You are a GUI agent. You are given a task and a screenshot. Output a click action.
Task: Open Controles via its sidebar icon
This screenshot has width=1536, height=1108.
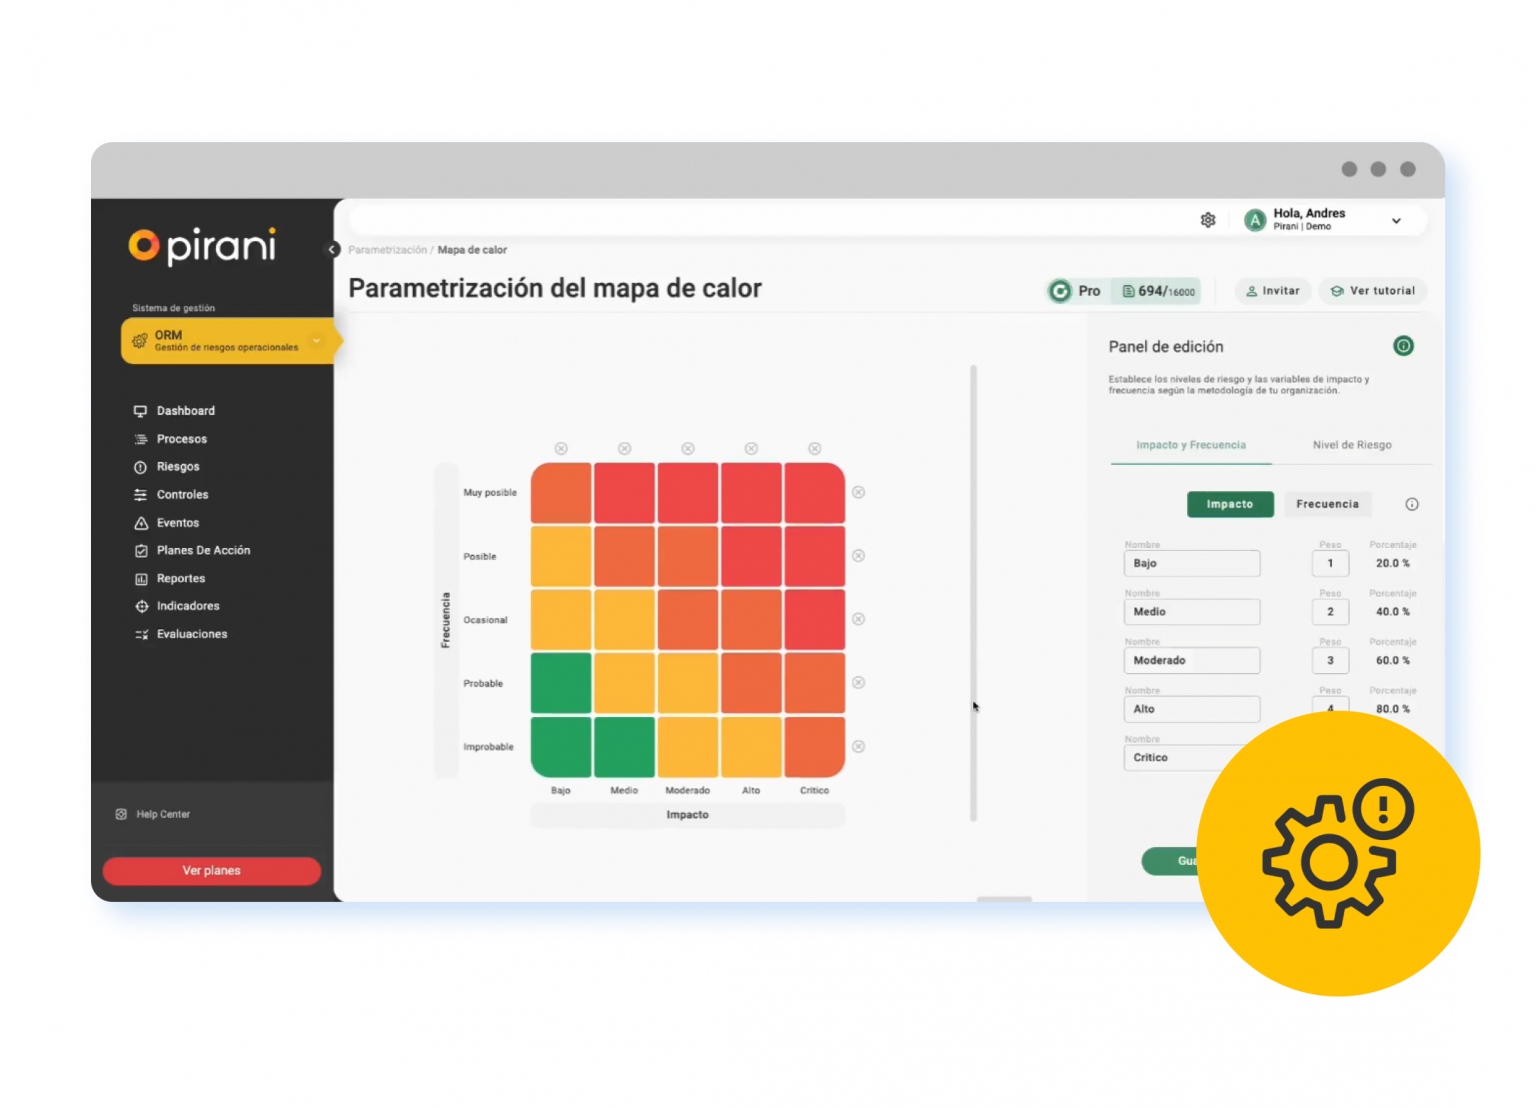(x=141, y=494)
